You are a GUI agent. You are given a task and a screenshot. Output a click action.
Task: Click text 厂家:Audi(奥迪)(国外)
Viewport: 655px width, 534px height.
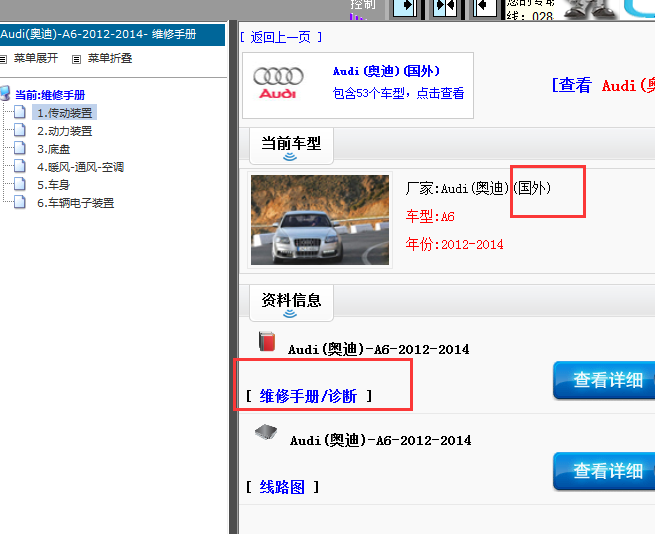(478, 188)
